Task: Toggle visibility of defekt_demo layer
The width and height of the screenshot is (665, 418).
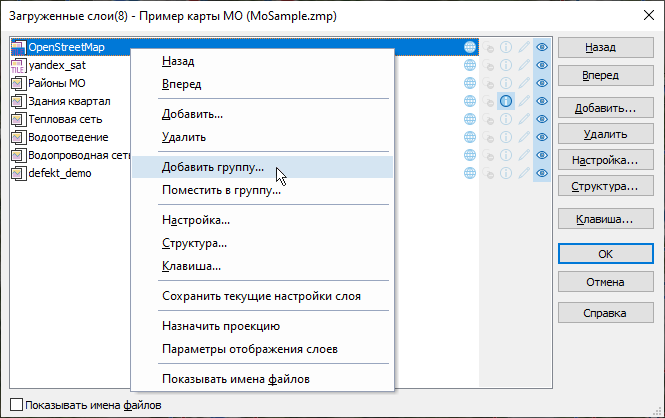Action: [542, 173]
